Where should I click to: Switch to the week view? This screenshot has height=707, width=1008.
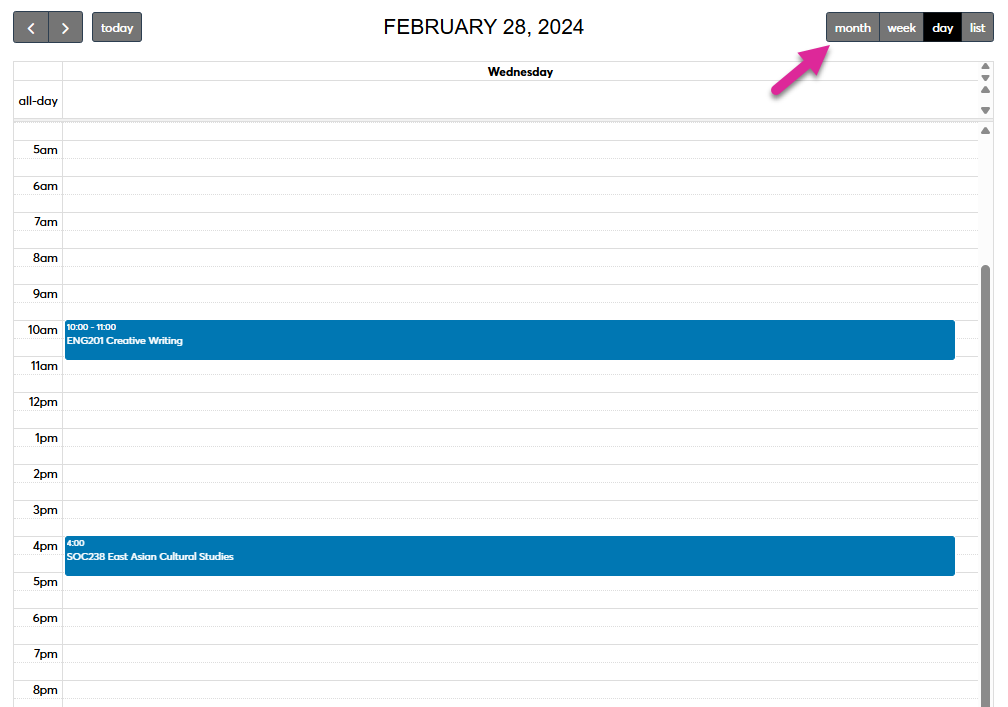[901, 27]
